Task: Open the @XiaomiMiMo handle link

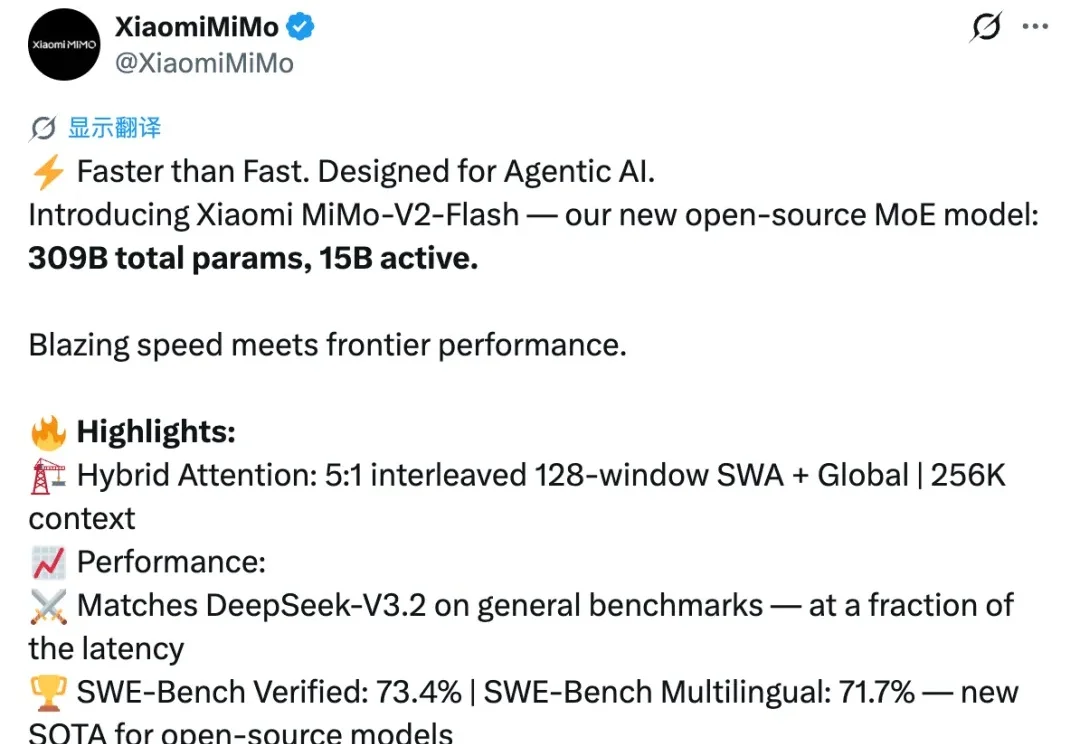Action: [x=204, y=63]
